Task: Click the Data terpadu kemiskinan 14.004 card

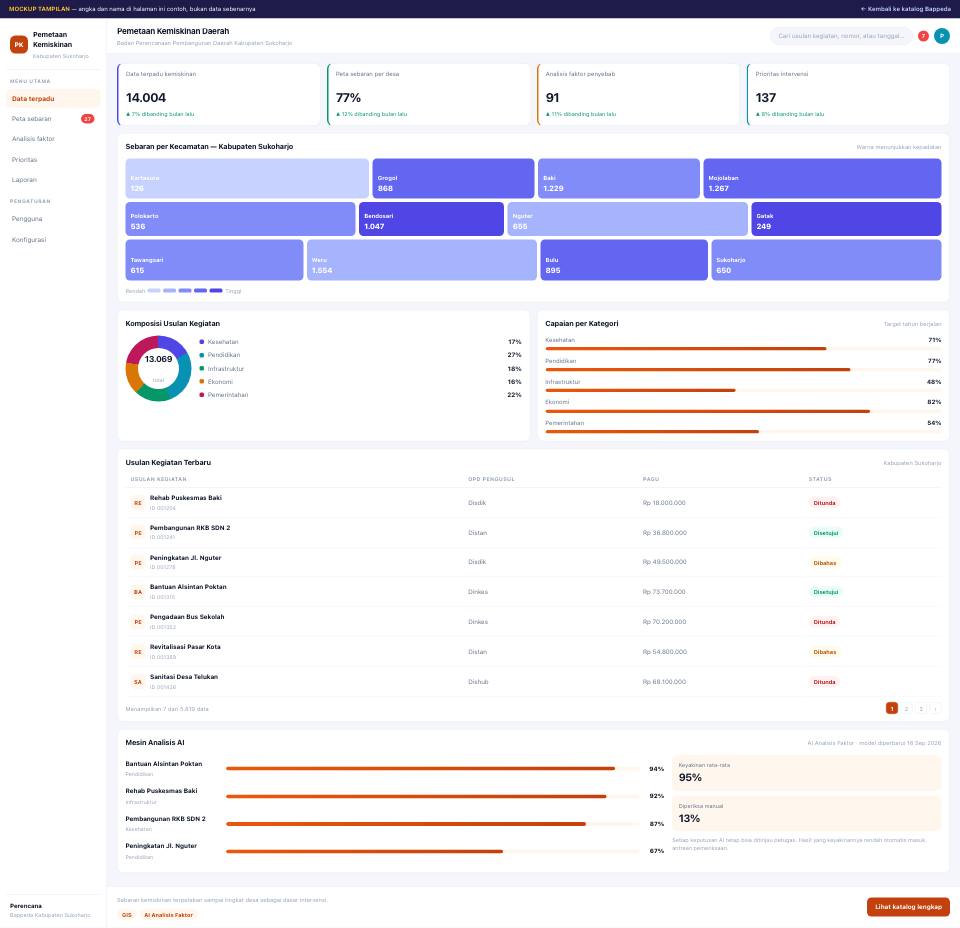Action: coord(219,94)
